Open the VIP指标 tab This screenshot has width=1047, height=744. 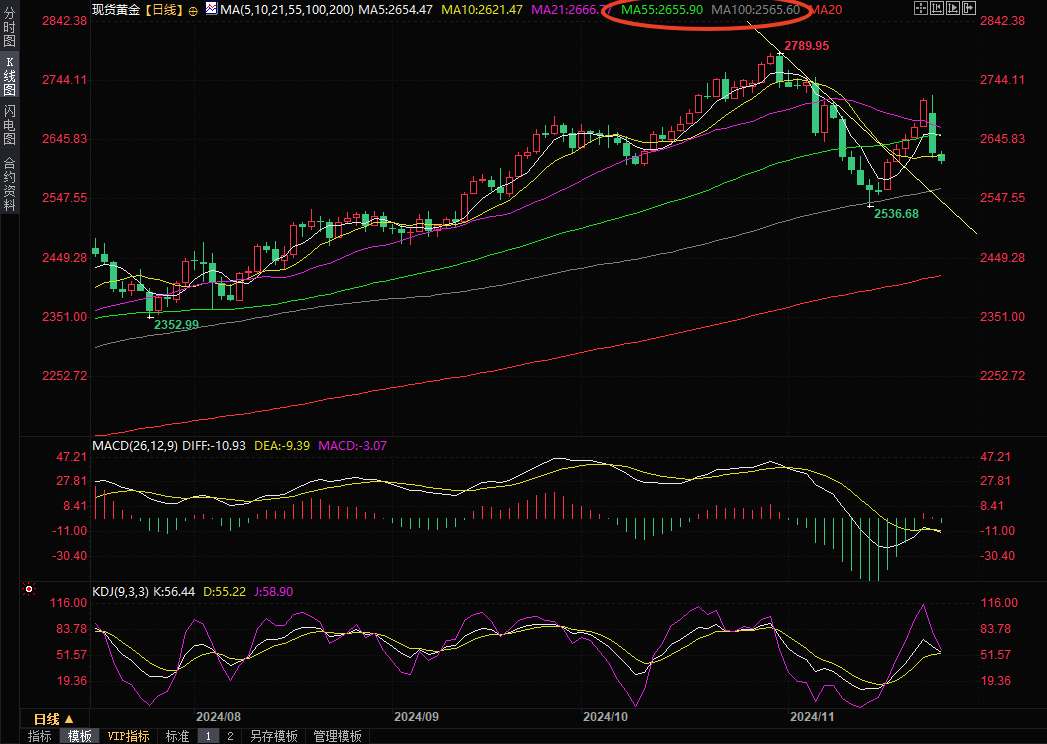pyautogui.click(x=128, y=736)
